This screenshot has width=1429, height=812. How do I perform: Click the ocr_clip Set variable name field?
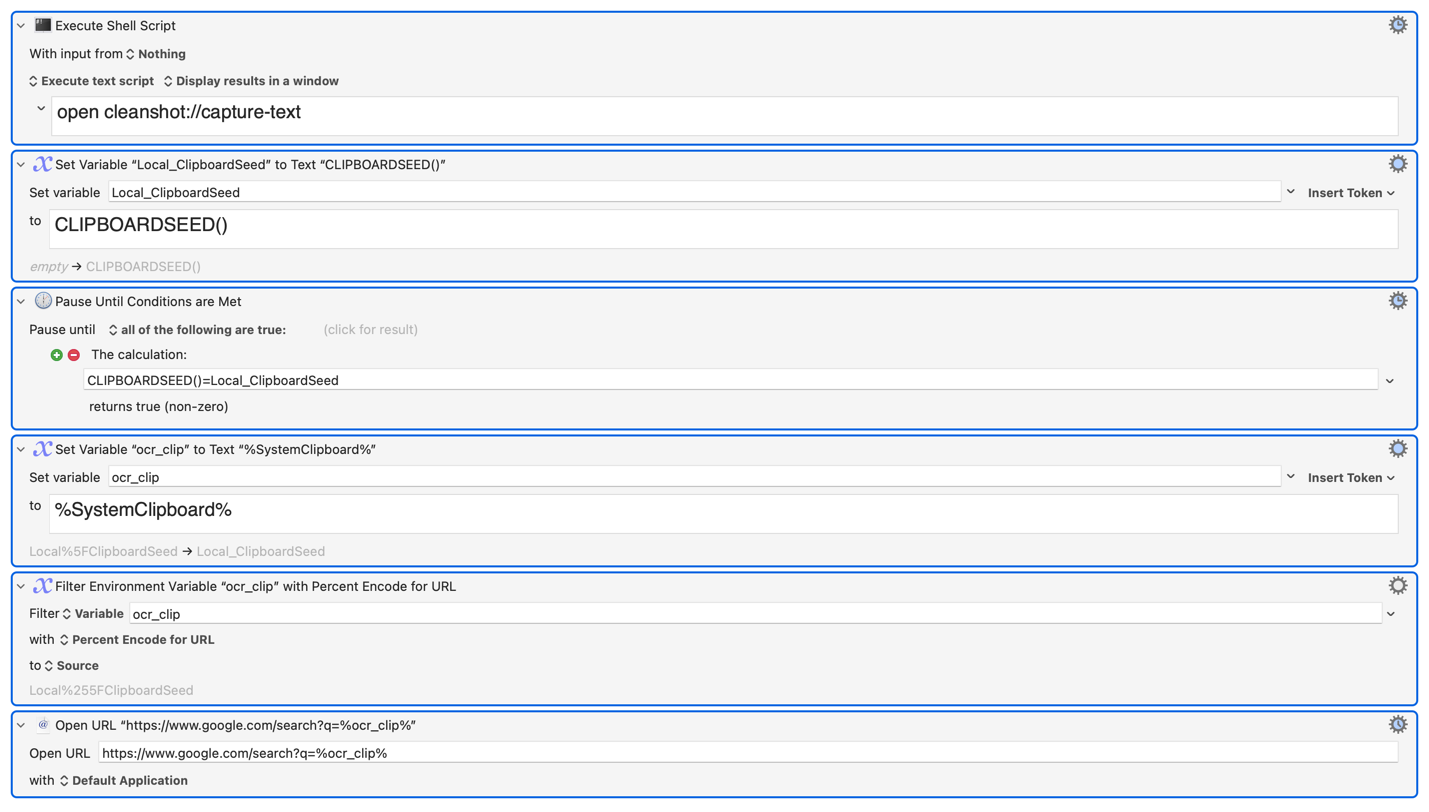coord(694,477)
